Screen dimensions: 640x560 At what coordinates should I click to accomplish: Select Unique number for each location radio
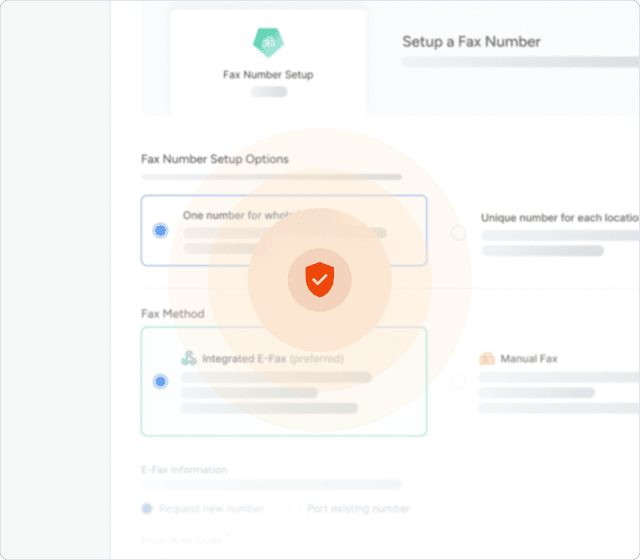coord(458,233)
